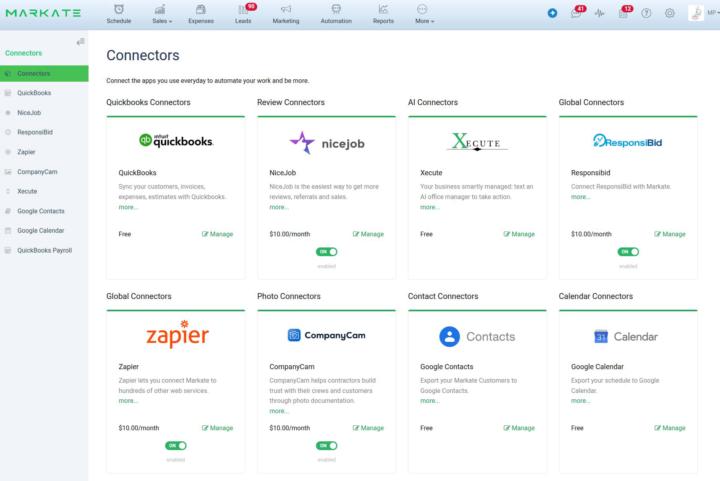Expand the Responsibid description with more link
This screenshot has height=481, width=720.
click(x=580, y=197)
